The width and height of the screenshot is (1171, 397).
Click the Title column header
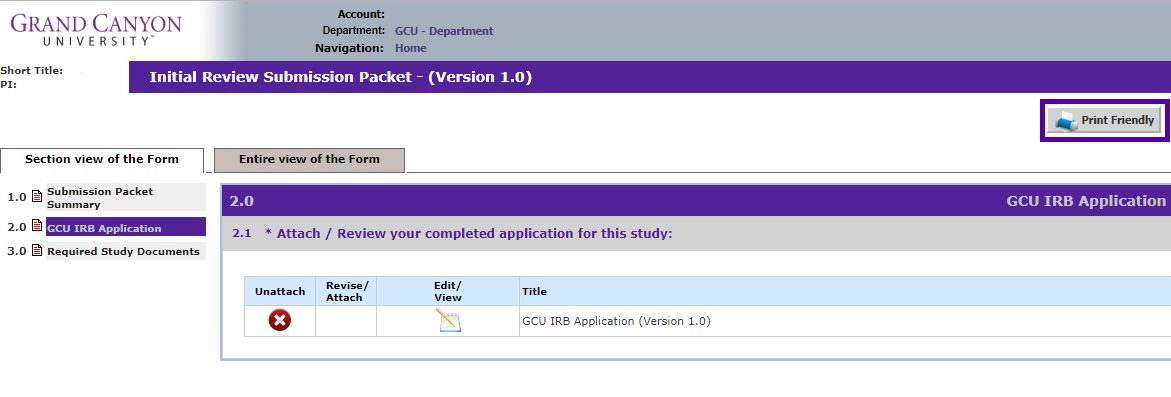534,292
